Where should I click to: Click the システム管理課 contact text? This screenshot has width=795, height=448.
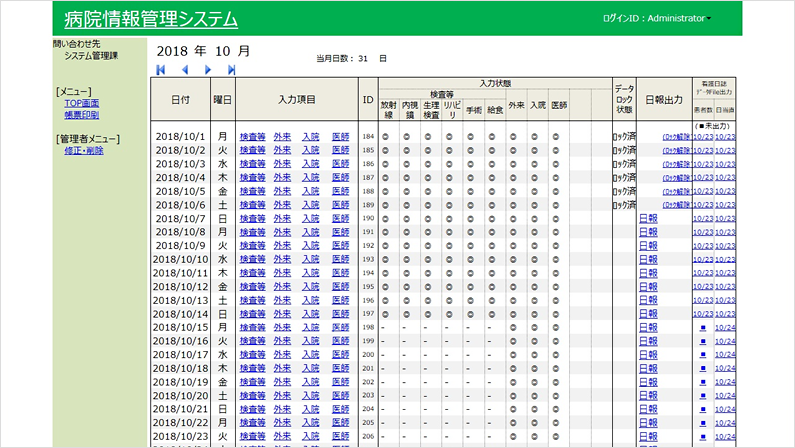click(91, 56)
